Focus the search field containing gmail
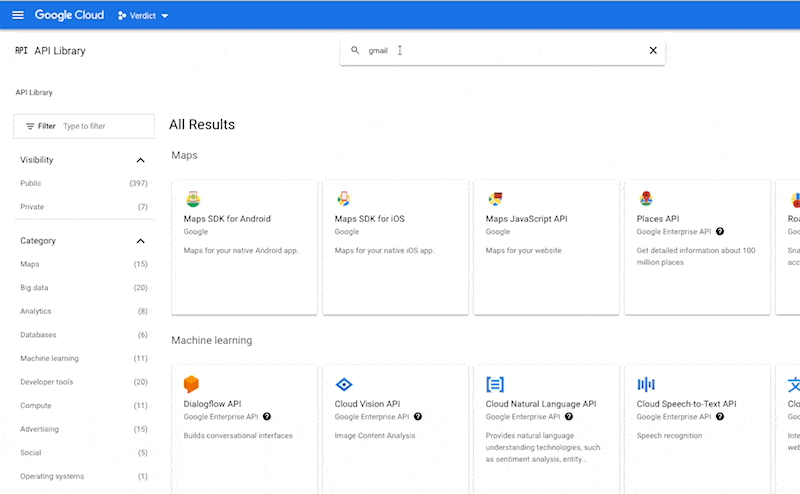Viewport: 800px width, 494px height. (x=503, y=51)
